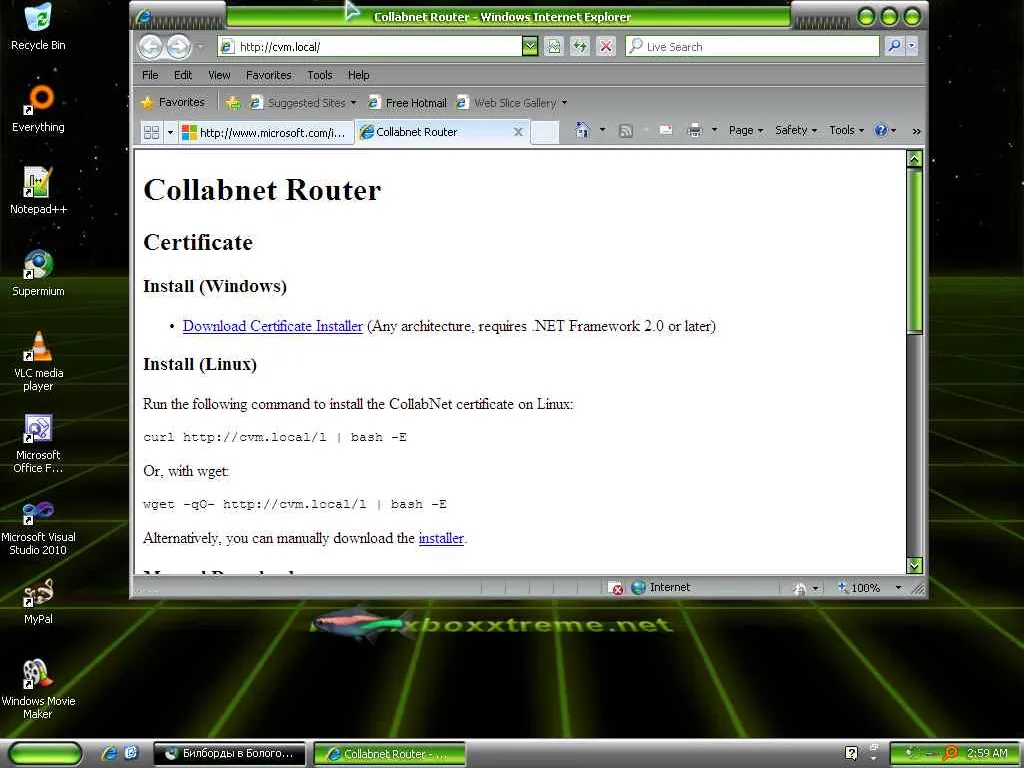Launch Internet Explorer from Quick Launch
This screenshot has height=768, width=1024.
point(109,754)
